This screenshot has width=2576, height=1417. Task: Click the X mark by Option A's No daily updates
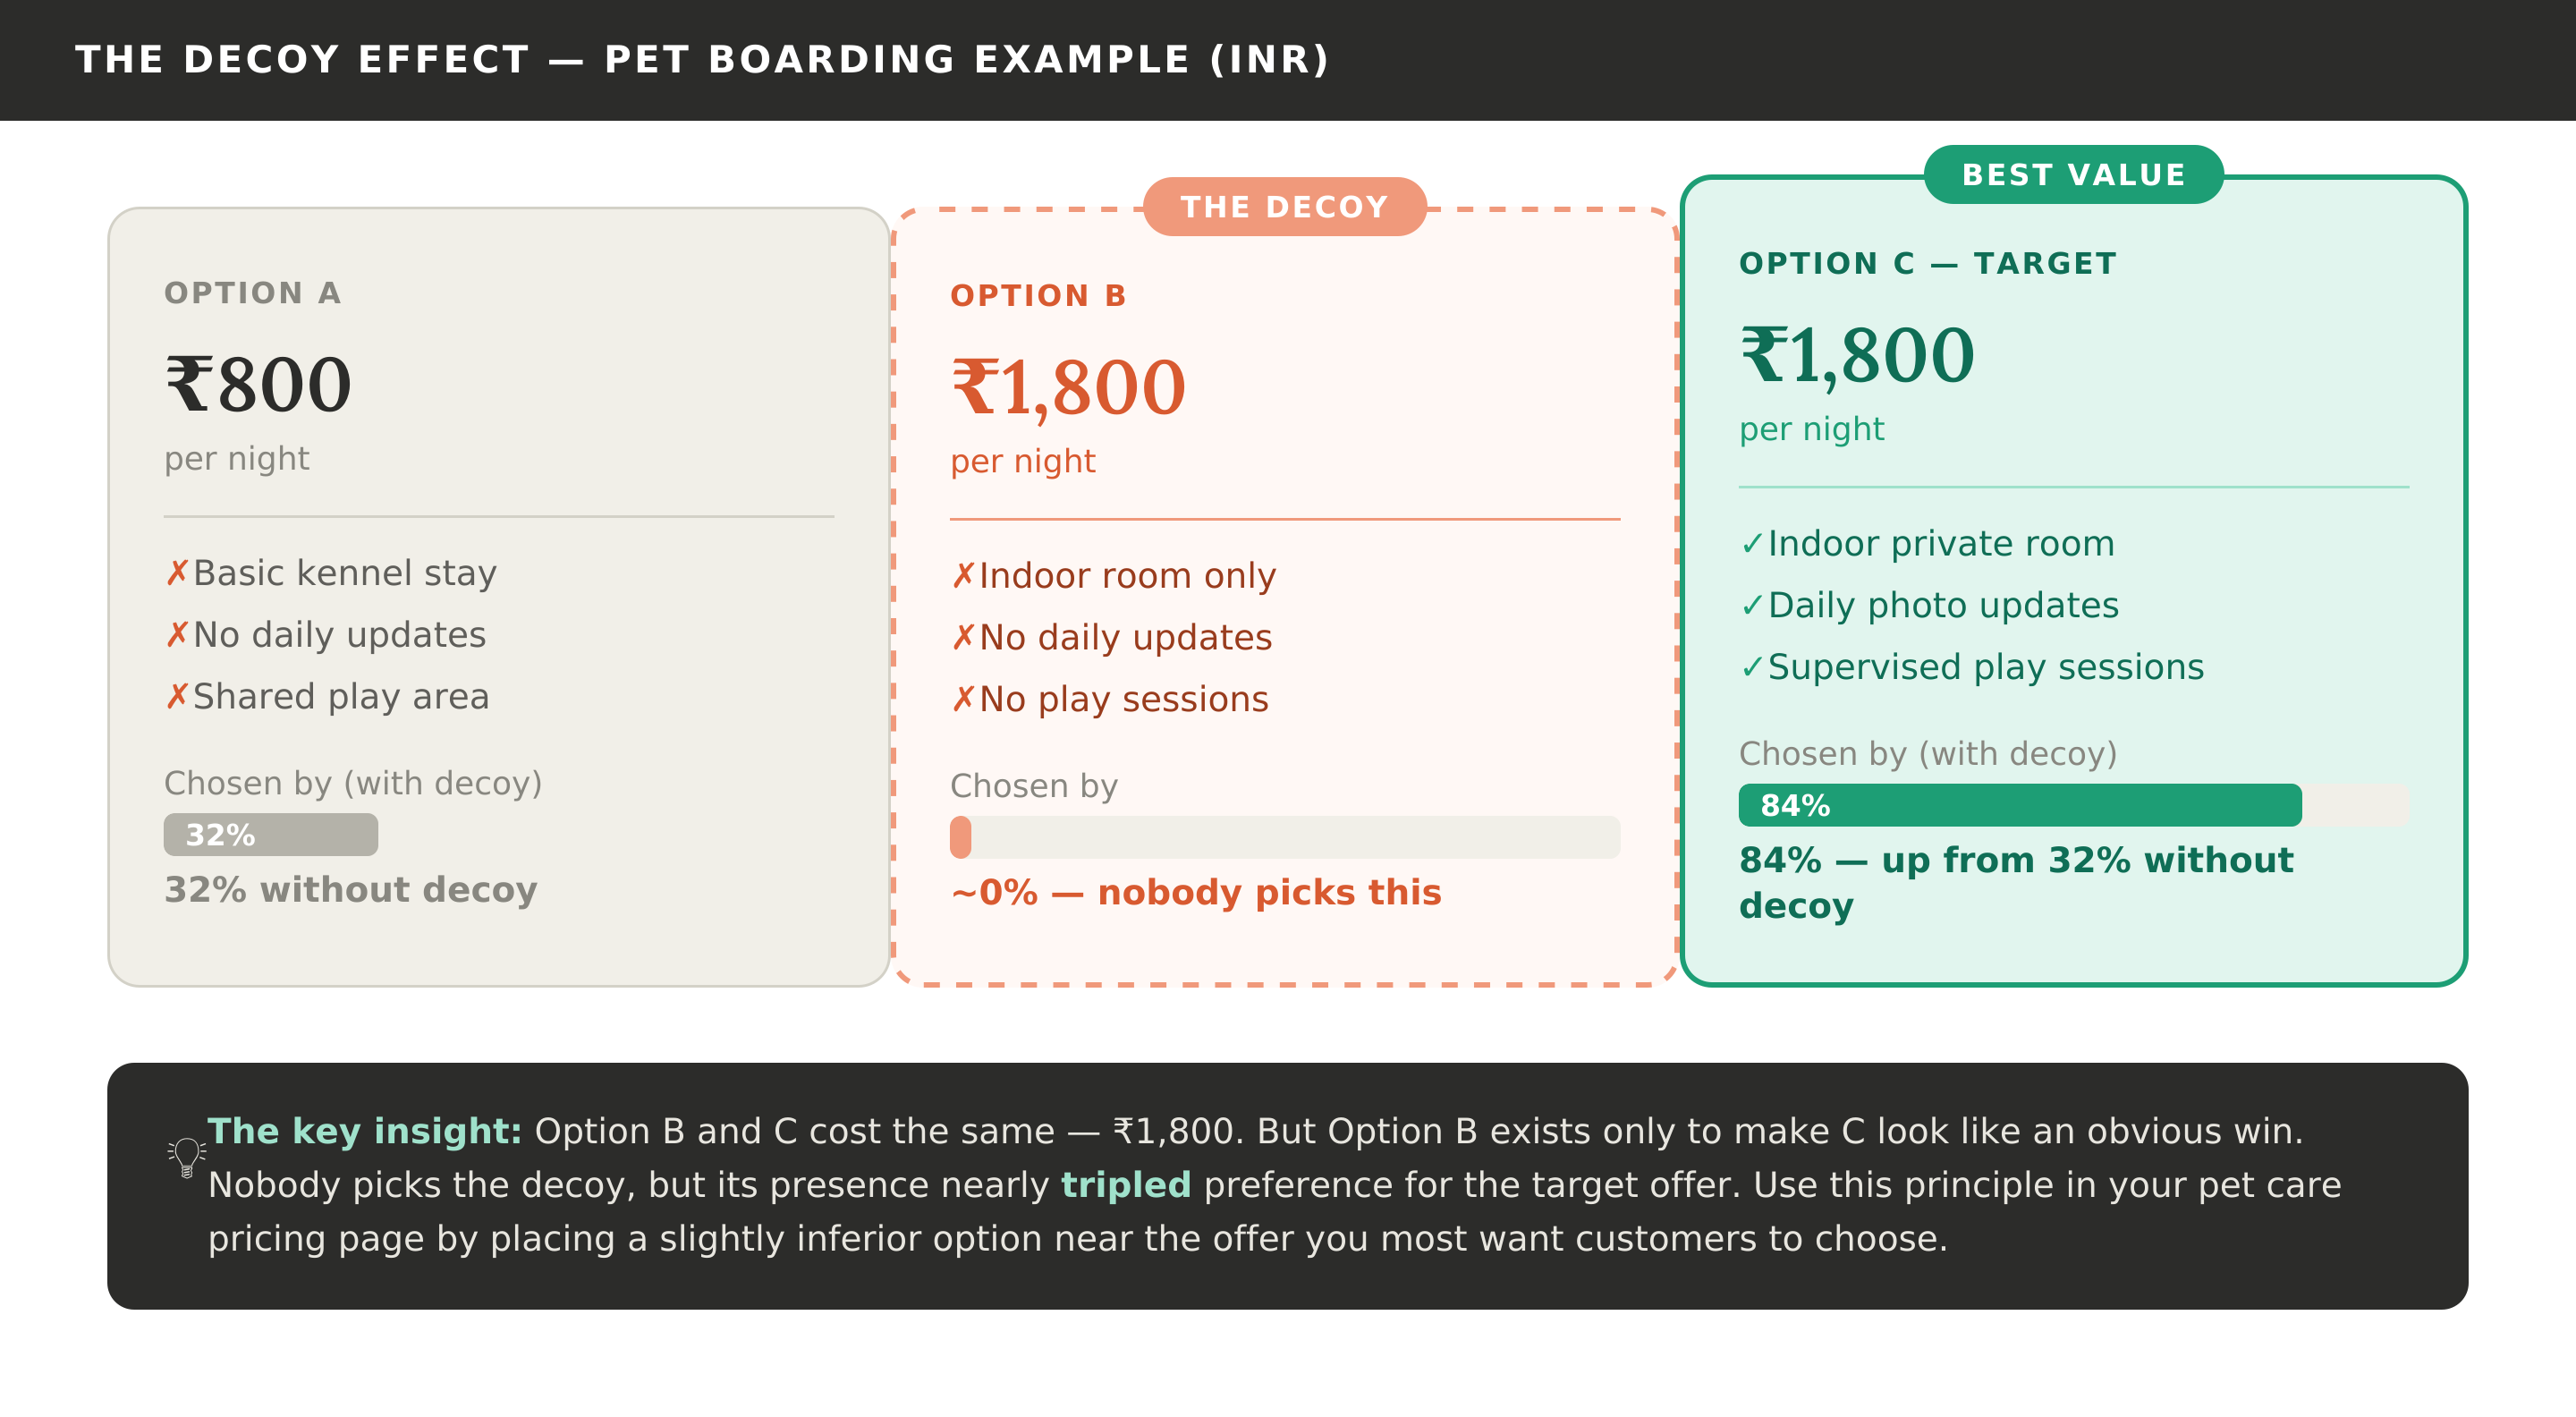(177, 635)
